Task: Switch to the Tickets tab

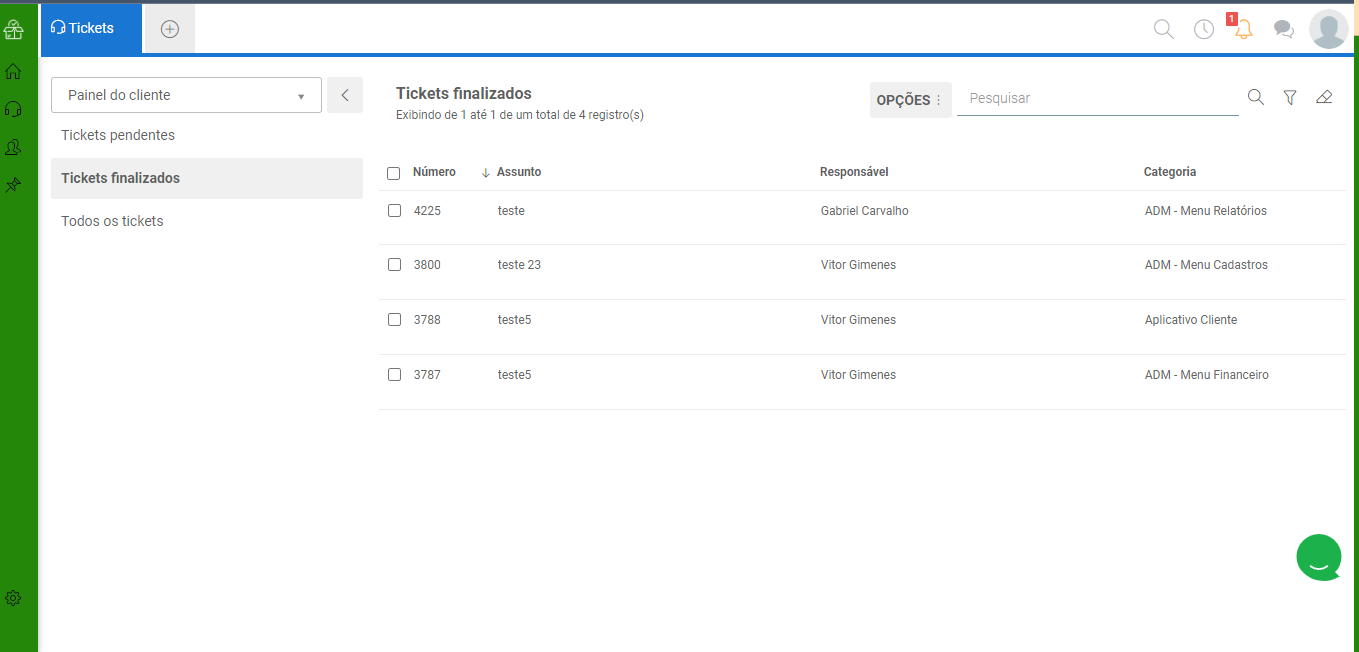Action: [91, 28]
